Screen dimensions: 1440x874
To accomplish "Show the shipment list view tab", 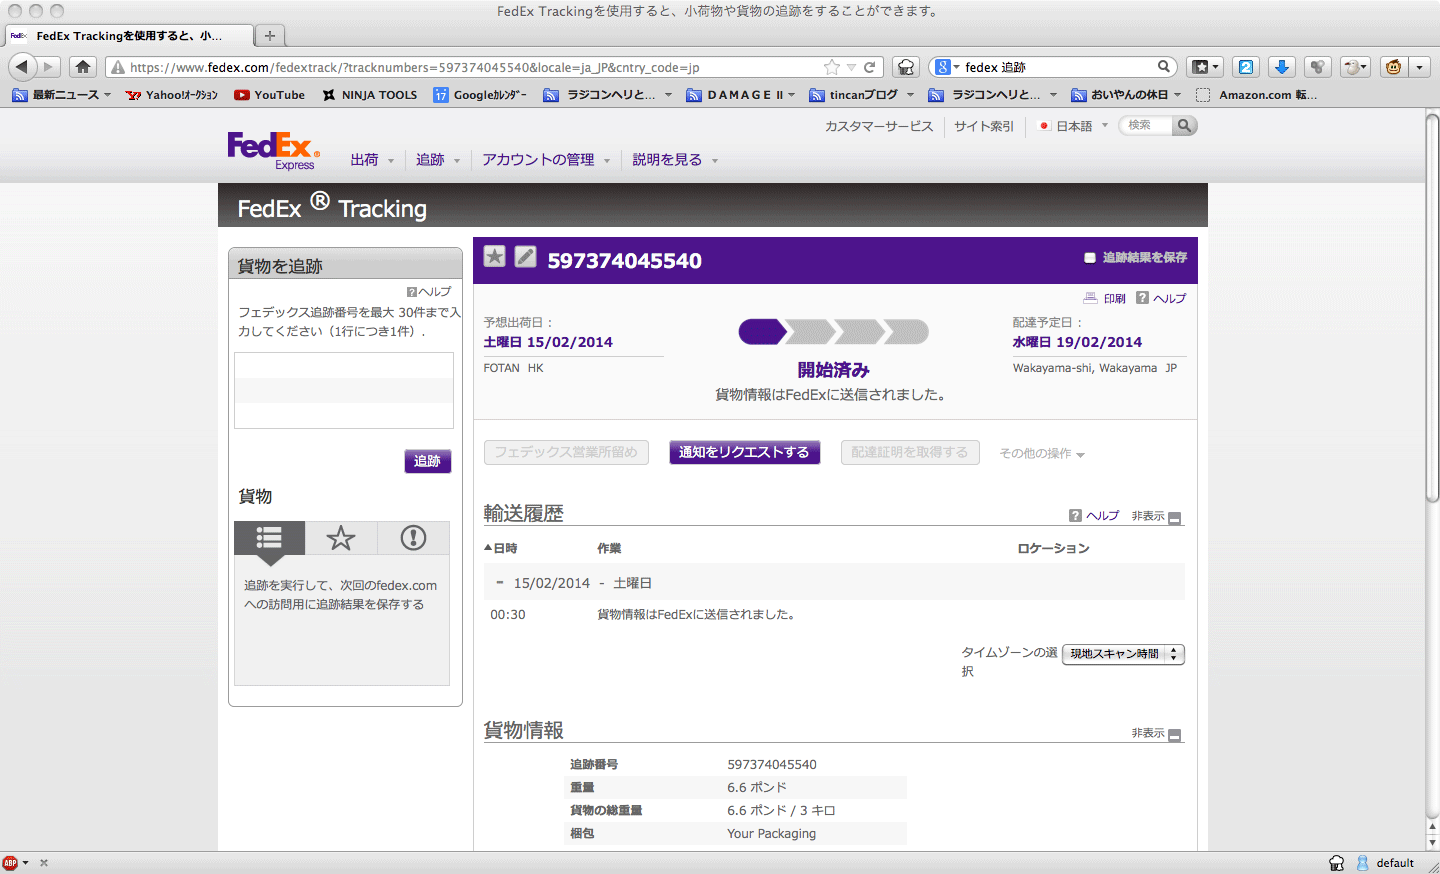I will pos(270,538).
